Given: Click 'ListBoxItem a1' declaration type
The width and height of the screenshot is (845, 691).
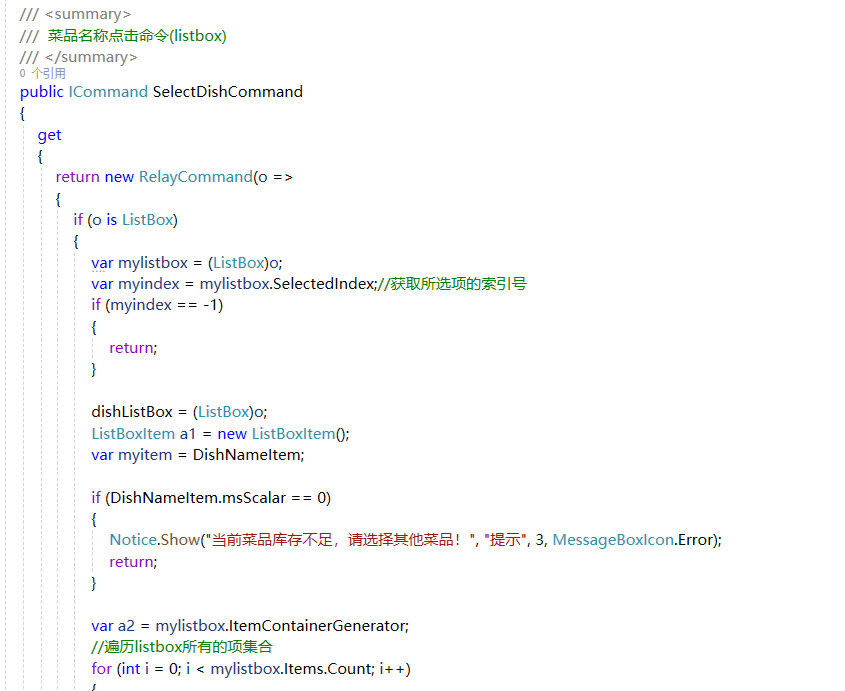Looking at the screenshot, I should coord(133,433).
